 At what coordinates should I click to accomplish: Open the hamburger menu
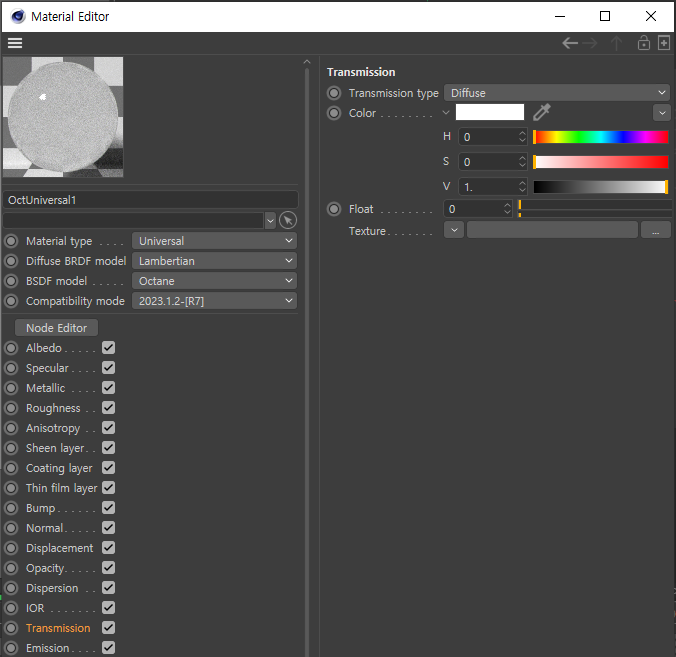point(15,43)
